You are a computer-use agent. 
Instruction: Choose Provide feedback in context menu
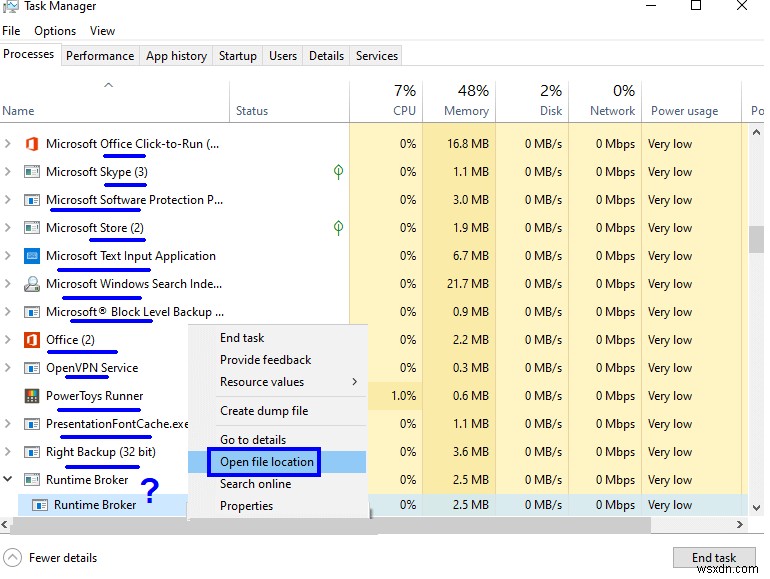click(277, 360)
